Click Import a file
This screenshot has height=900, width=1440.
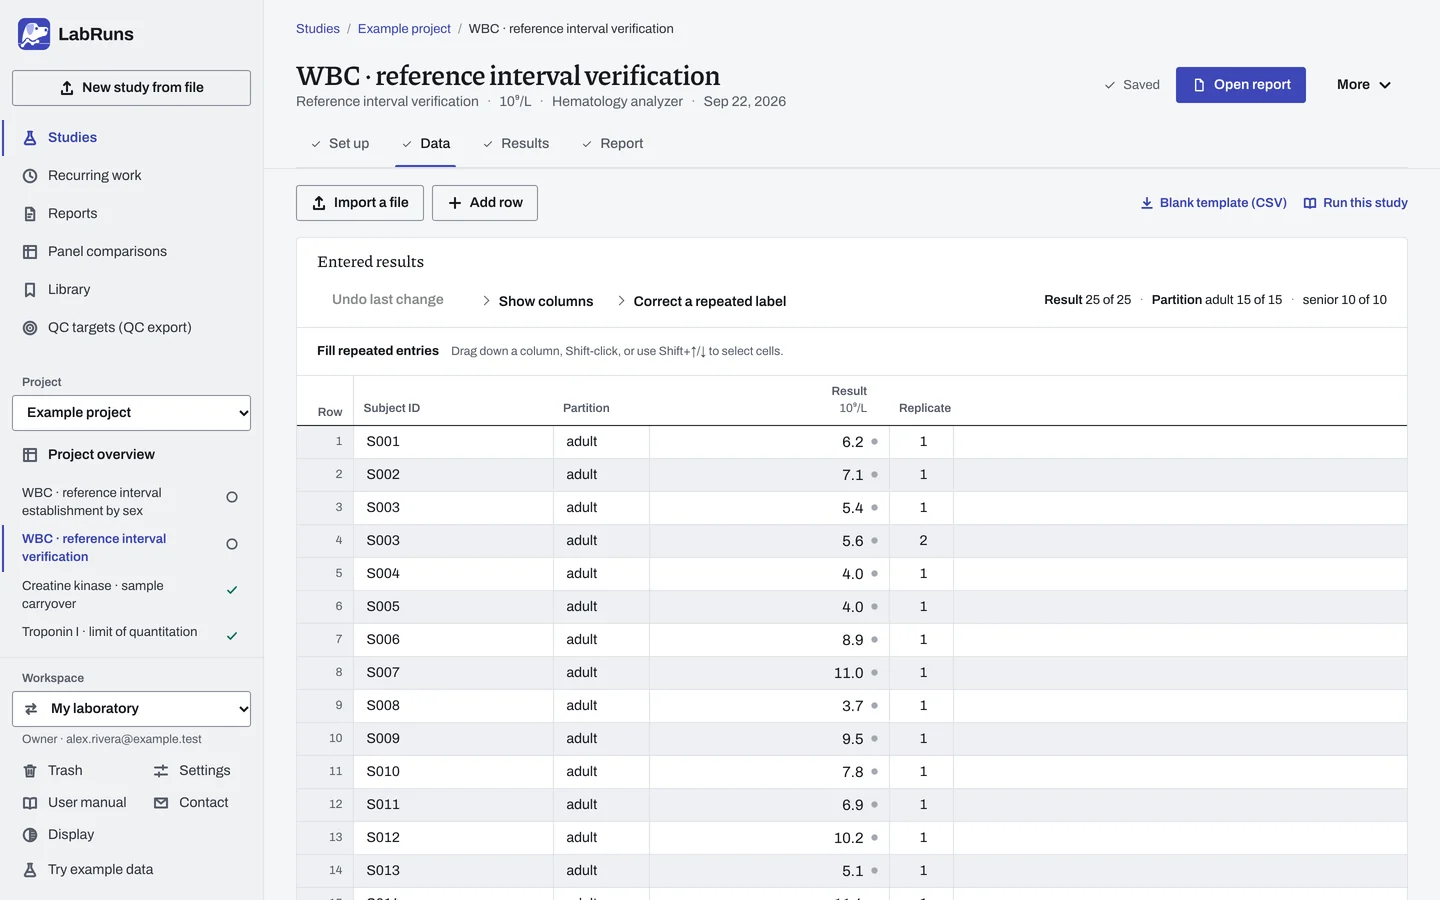coord(360,203)
